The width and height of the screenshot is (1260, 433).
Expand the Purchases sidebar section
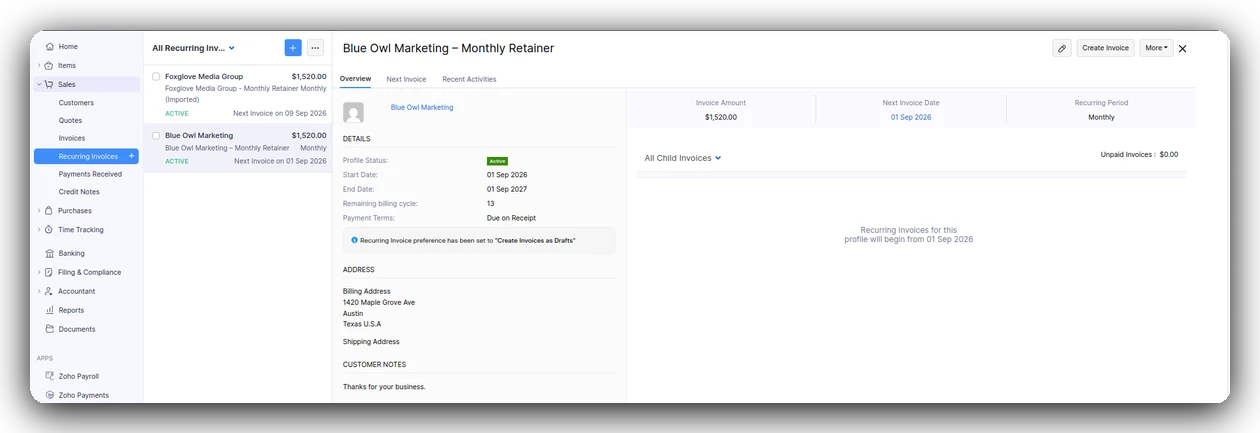(x=39, y=211)
